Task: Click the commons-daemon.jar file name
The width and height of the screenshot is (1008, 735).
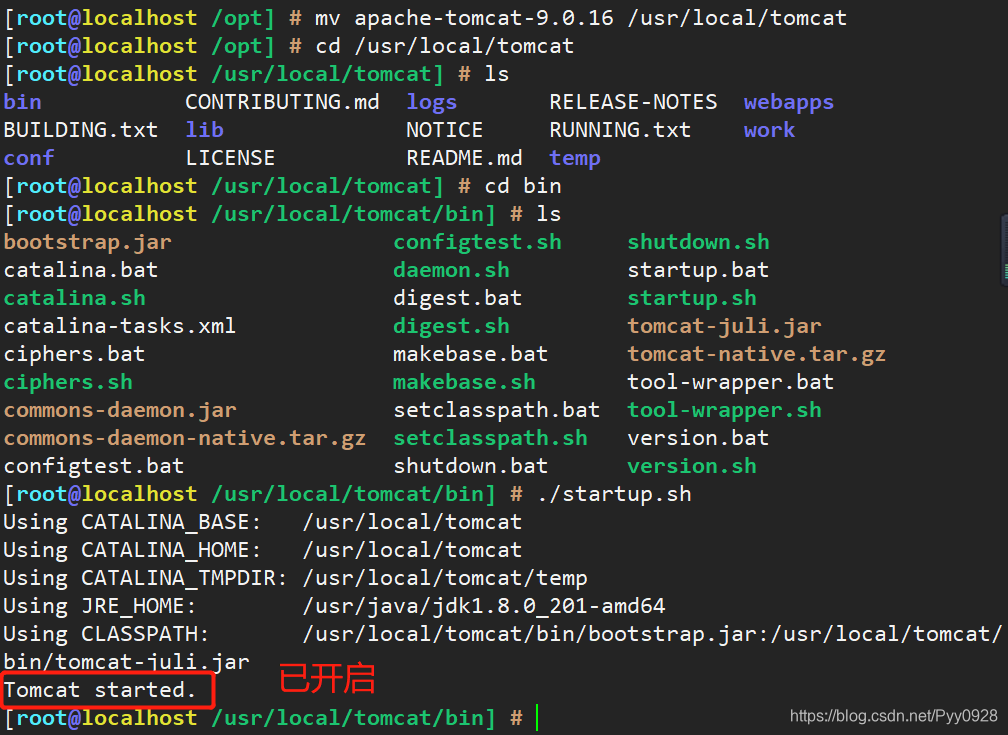Action: click(120, 410)
